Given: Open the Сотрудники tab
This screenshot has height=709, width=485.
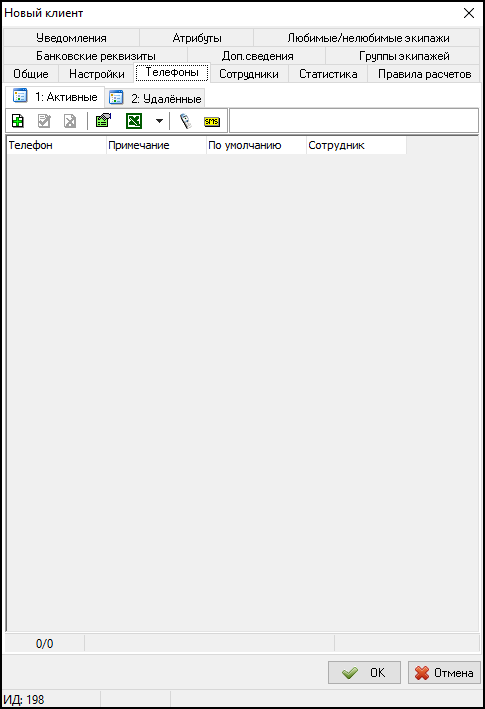Looking at the screenshot, I should click(249, 74).
